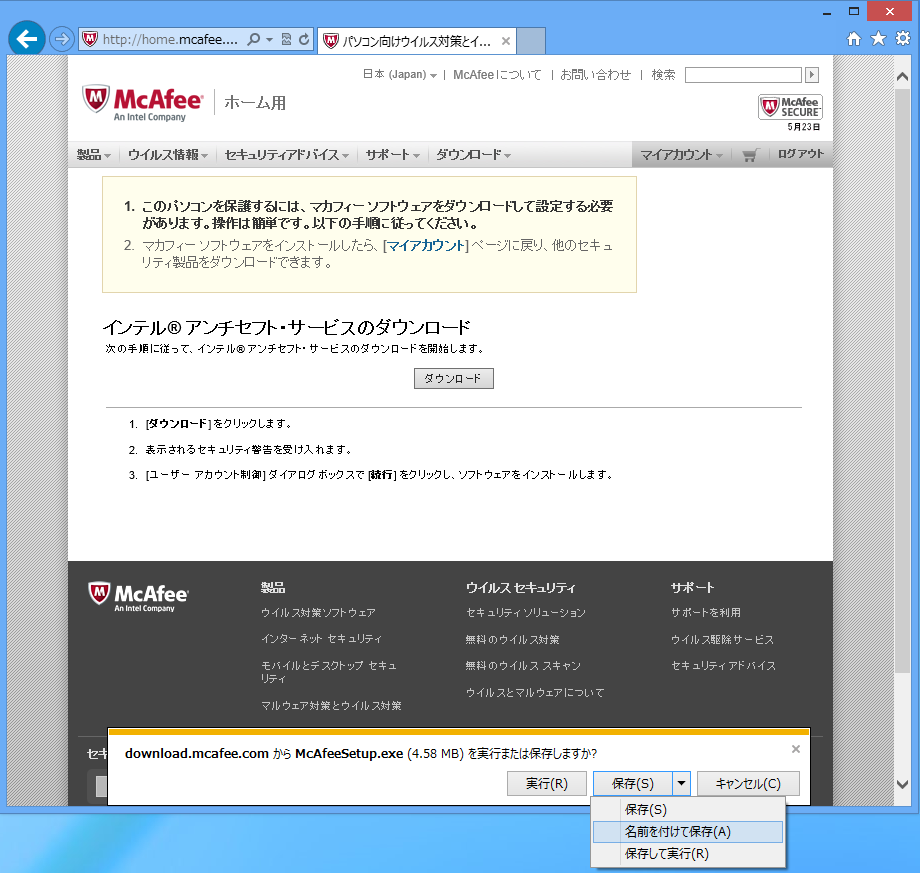Open browser Home icon
This screenshot has width=920, height=873.
[x=854, y=39]
